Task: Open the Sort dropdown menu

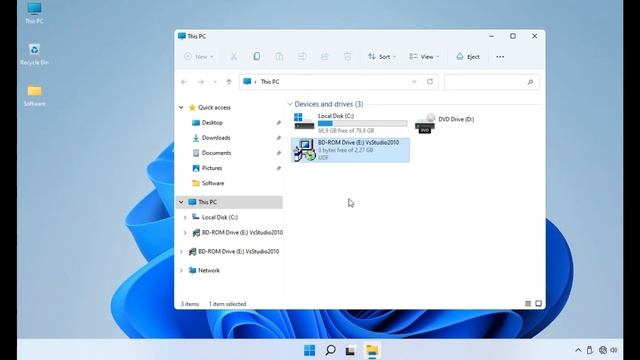Action: tap(382, 57)
